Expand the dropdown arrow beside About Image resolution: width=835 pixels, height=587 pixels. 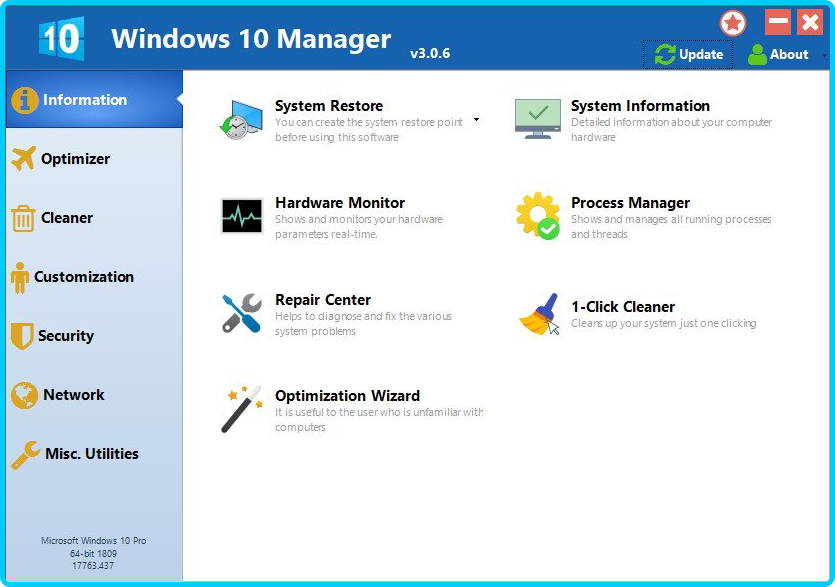[824, 55]
